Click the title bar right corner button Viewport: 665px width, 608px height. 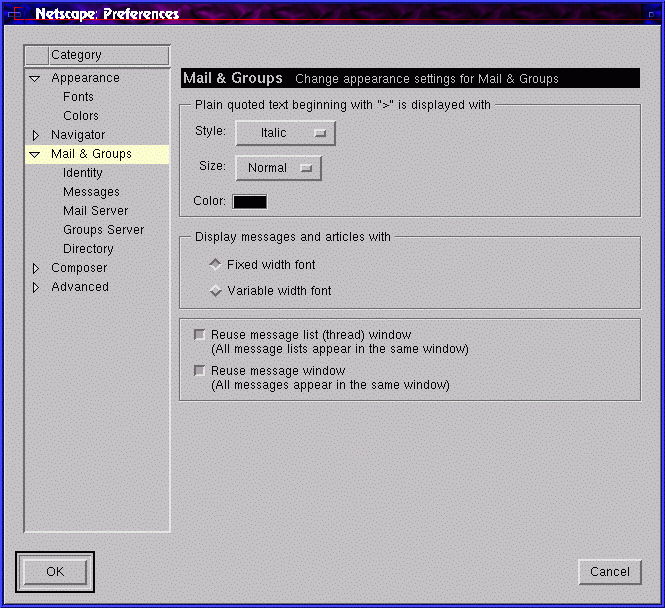(x=651, y=14)
